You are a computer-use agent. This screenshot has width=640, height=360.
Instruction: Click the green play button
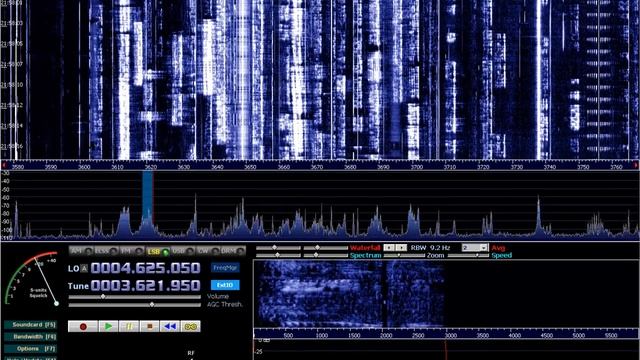click(x=108, y=326)
